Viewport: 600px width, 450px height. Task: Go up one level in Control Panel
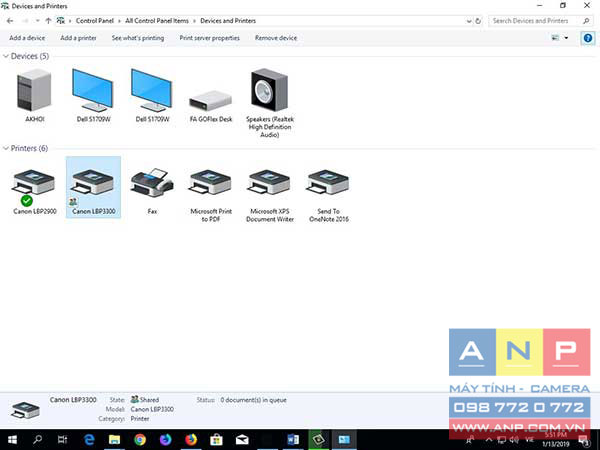pyautogui.click(x=48, y=21)
